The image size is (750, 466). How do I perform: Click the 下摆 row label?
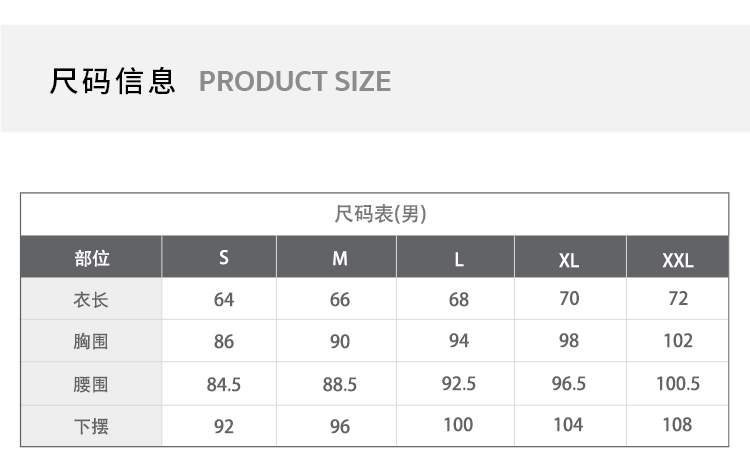click(92, 427)
